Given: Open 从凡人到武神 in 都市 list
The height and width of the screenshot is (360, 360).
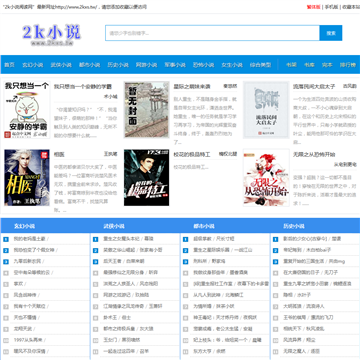Looking at the screenshot, I should 207,295.
